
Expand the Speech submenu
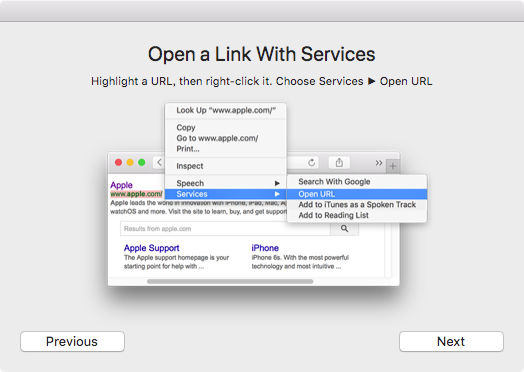(x=226, y=183)
